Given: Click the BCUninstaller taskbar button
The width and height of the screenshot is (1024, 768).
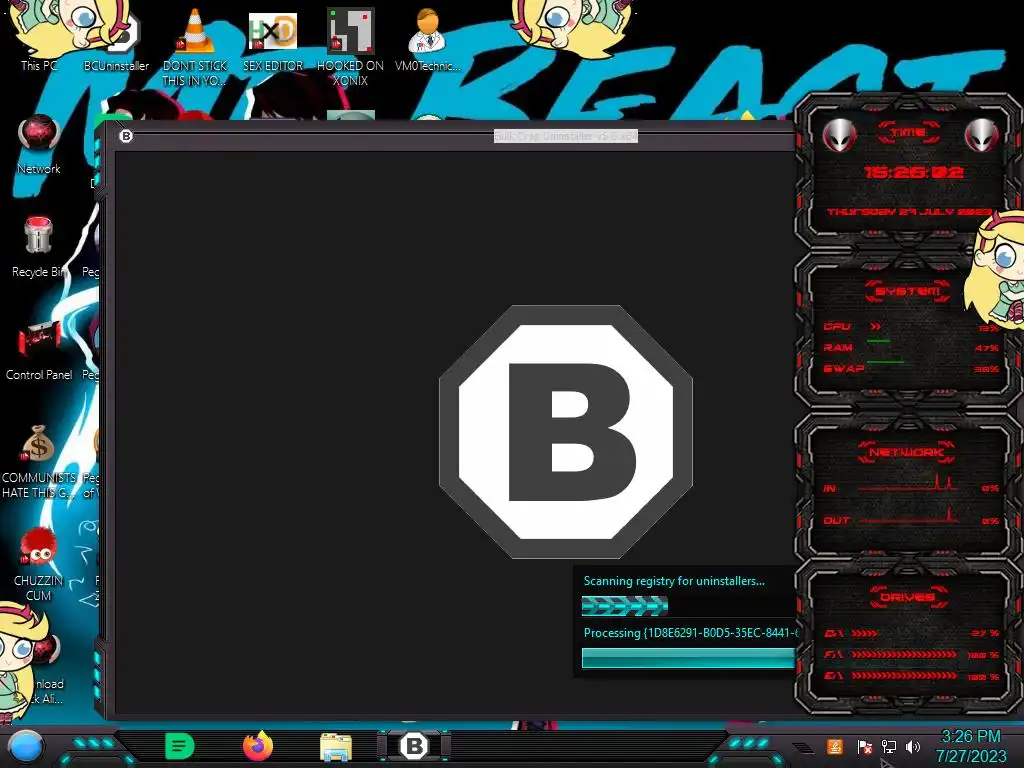Looking at the screenshot, I should [x=414, y=746].
